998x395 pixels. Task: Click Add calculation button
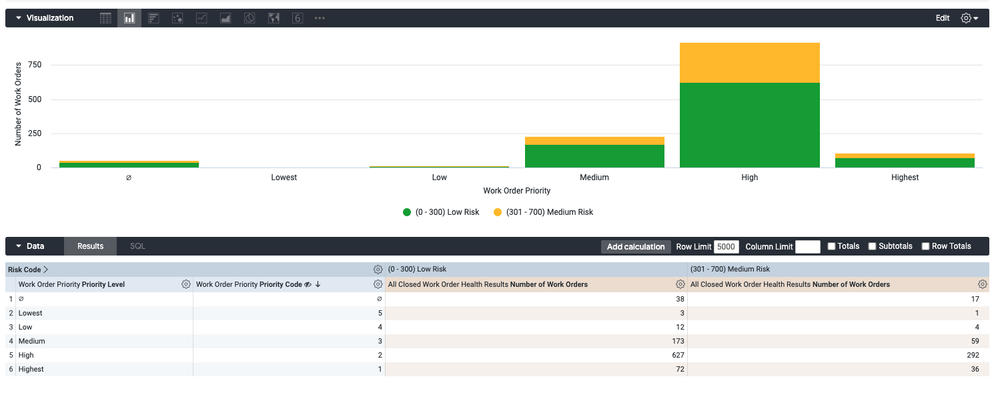(636, 247)
